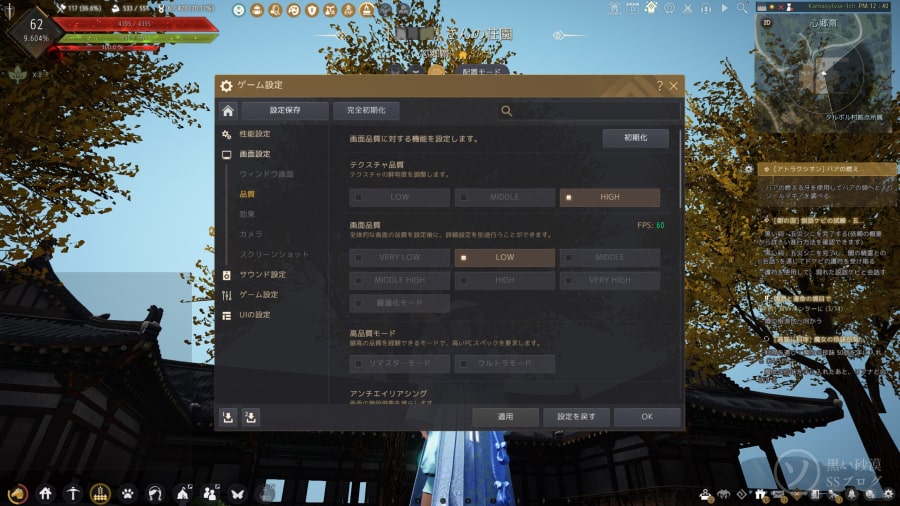Select スクリーンショット sub-item in sidebar
This screenshot has height=506, width=900.
click(x=274, y=254)
